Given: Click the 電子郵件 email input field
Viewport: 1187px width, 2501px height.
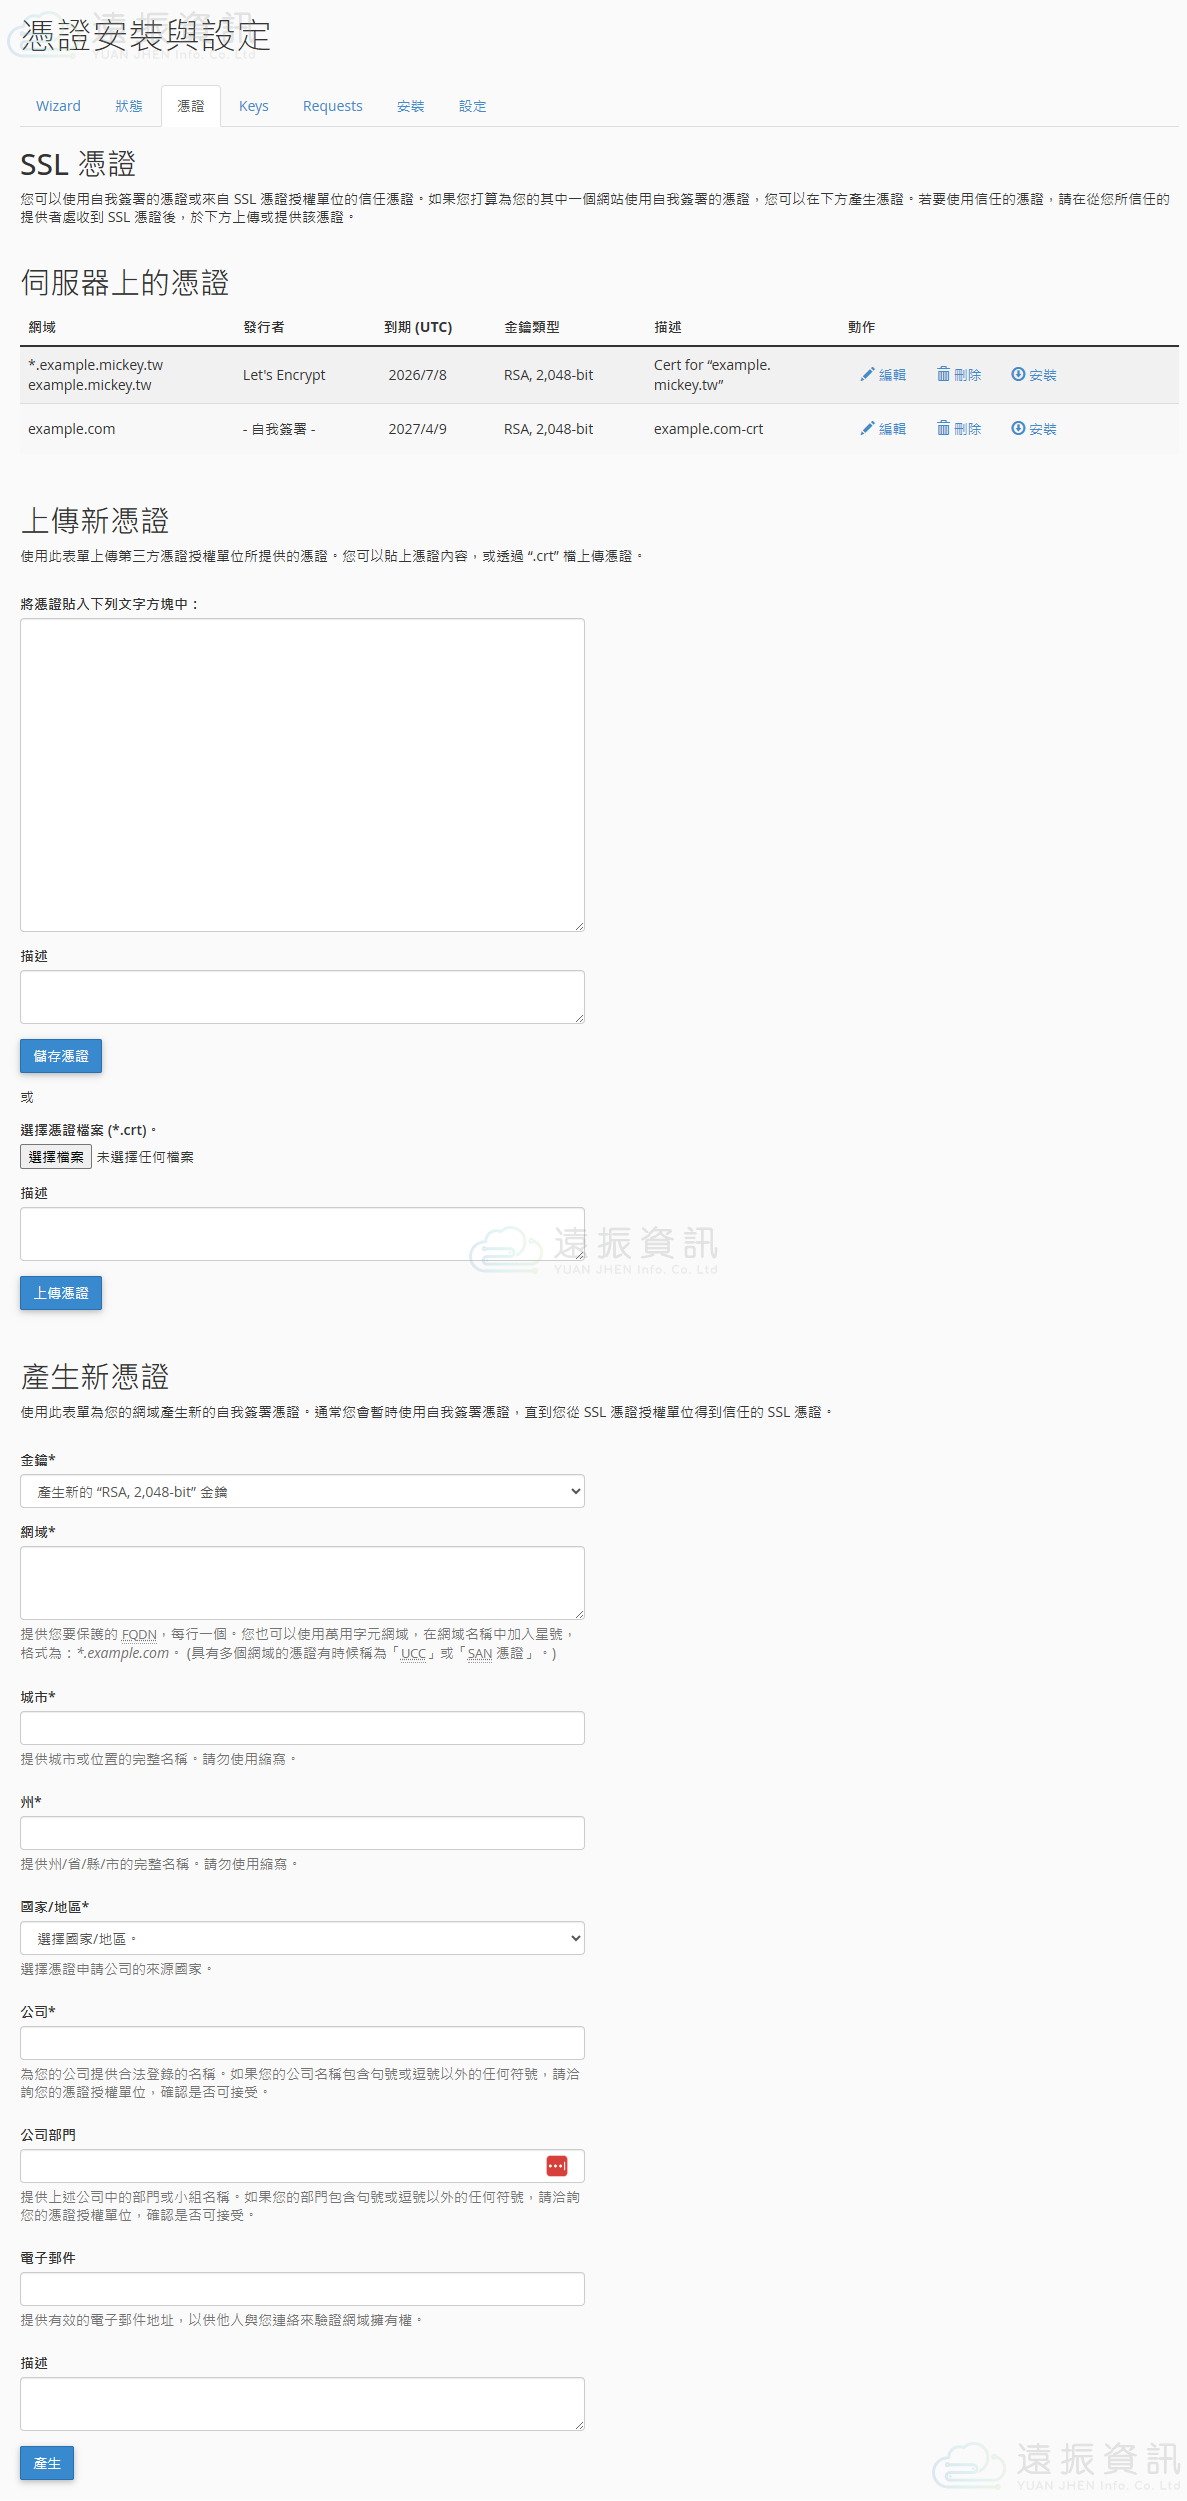Looking at the screenshot, I should (x=302, y=2289).
